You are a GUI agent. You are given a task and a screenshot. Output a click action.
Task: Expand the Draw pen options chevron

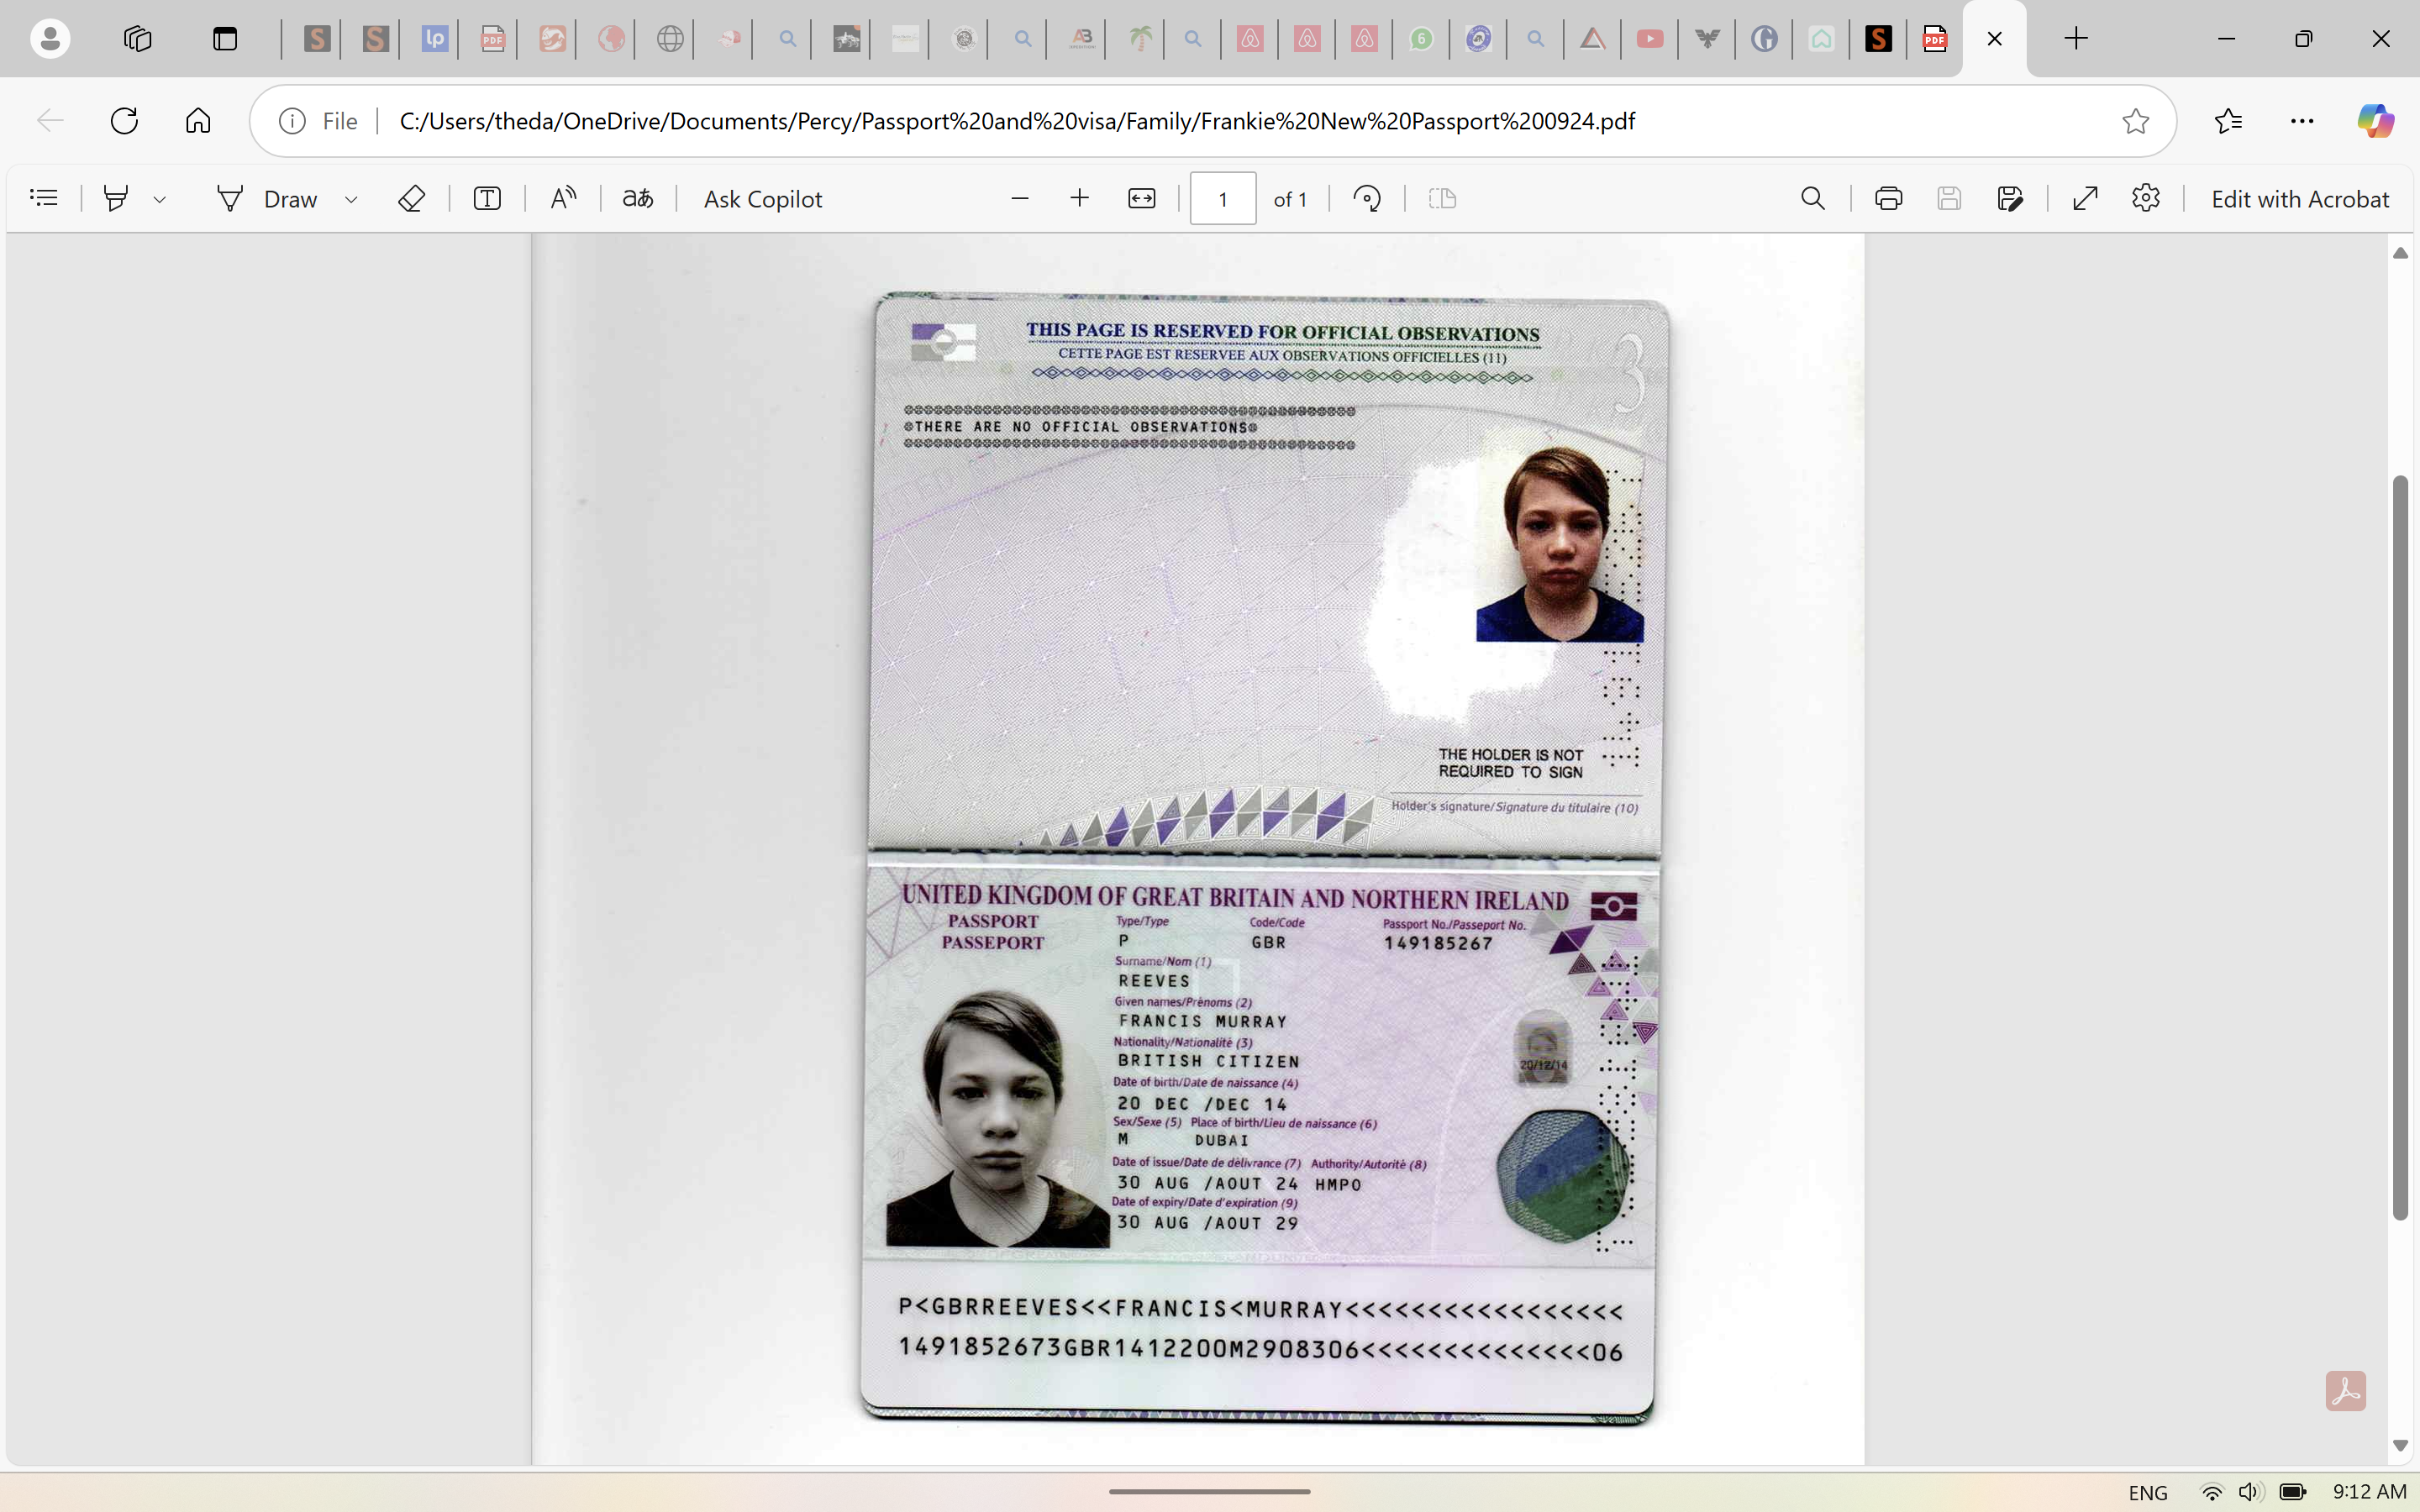point(351,199)
